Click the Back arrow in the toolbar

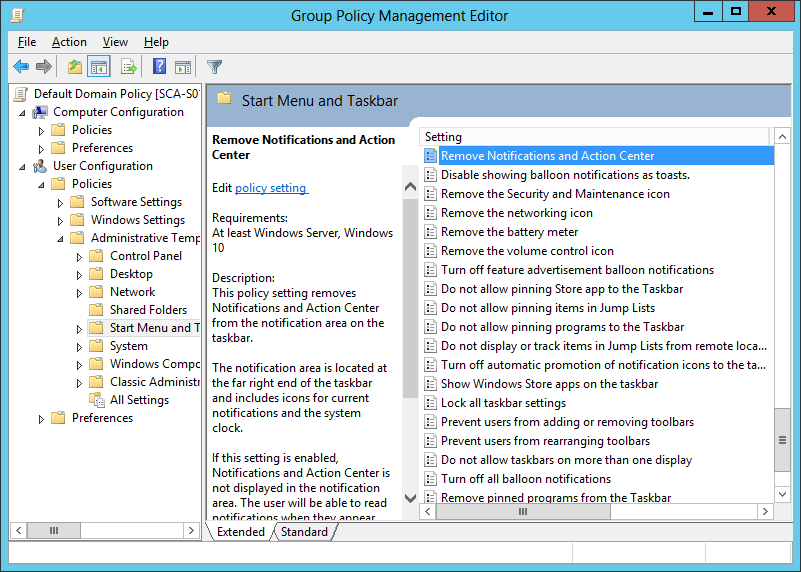coord(20,67)
